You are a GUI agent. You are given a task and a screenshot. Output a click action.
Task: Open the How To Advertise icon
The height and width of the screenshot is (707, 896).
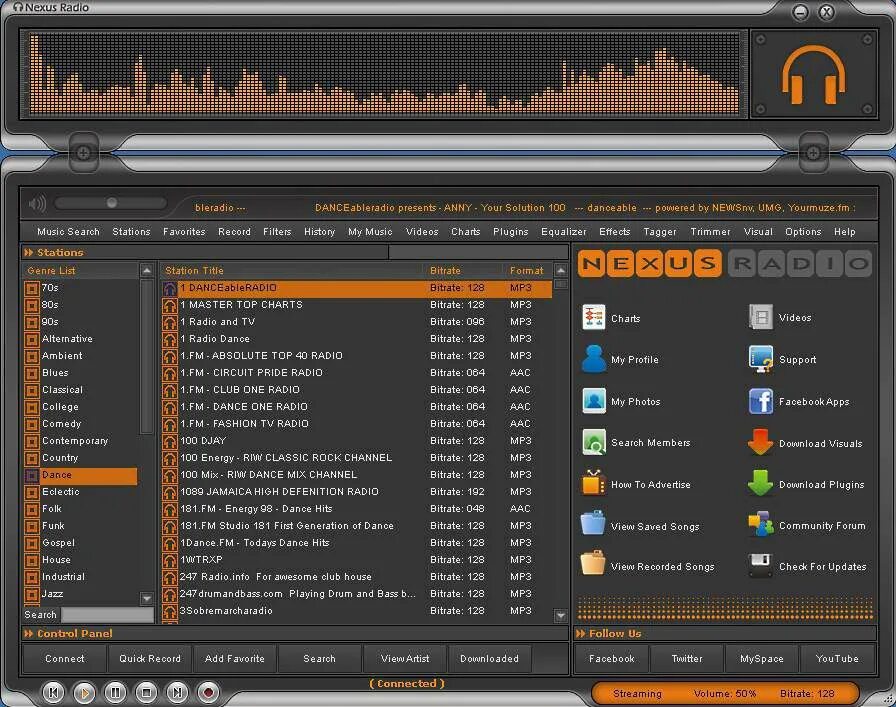tap(593, 483)
